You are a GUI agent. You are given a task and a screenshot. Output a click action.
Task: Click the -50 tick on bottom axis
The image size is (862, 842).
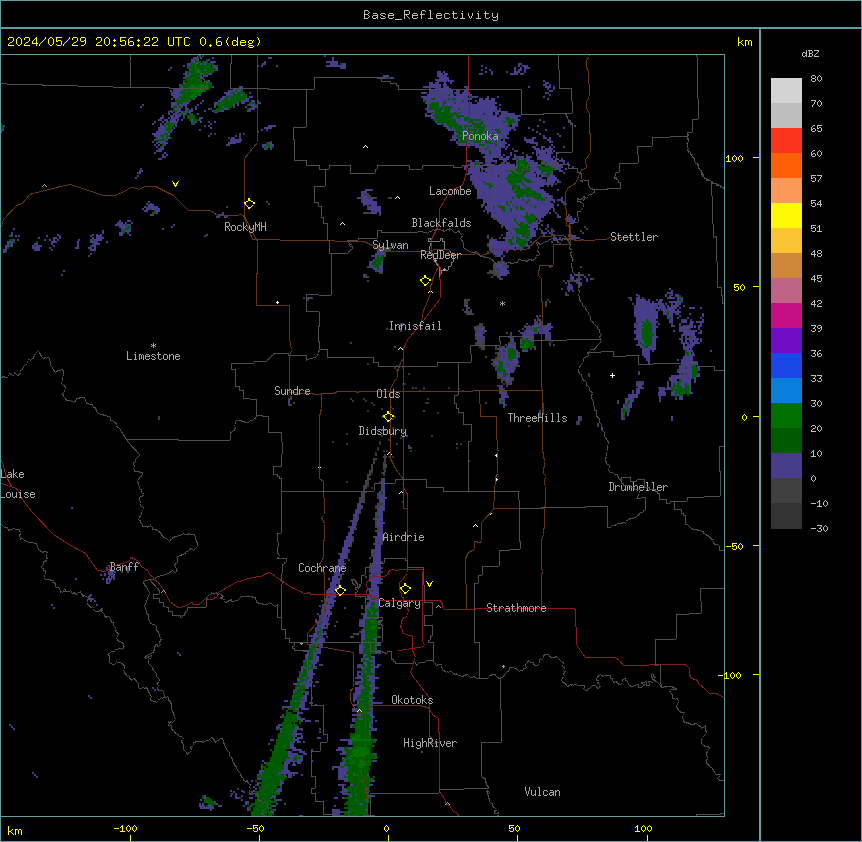[255, 828]
